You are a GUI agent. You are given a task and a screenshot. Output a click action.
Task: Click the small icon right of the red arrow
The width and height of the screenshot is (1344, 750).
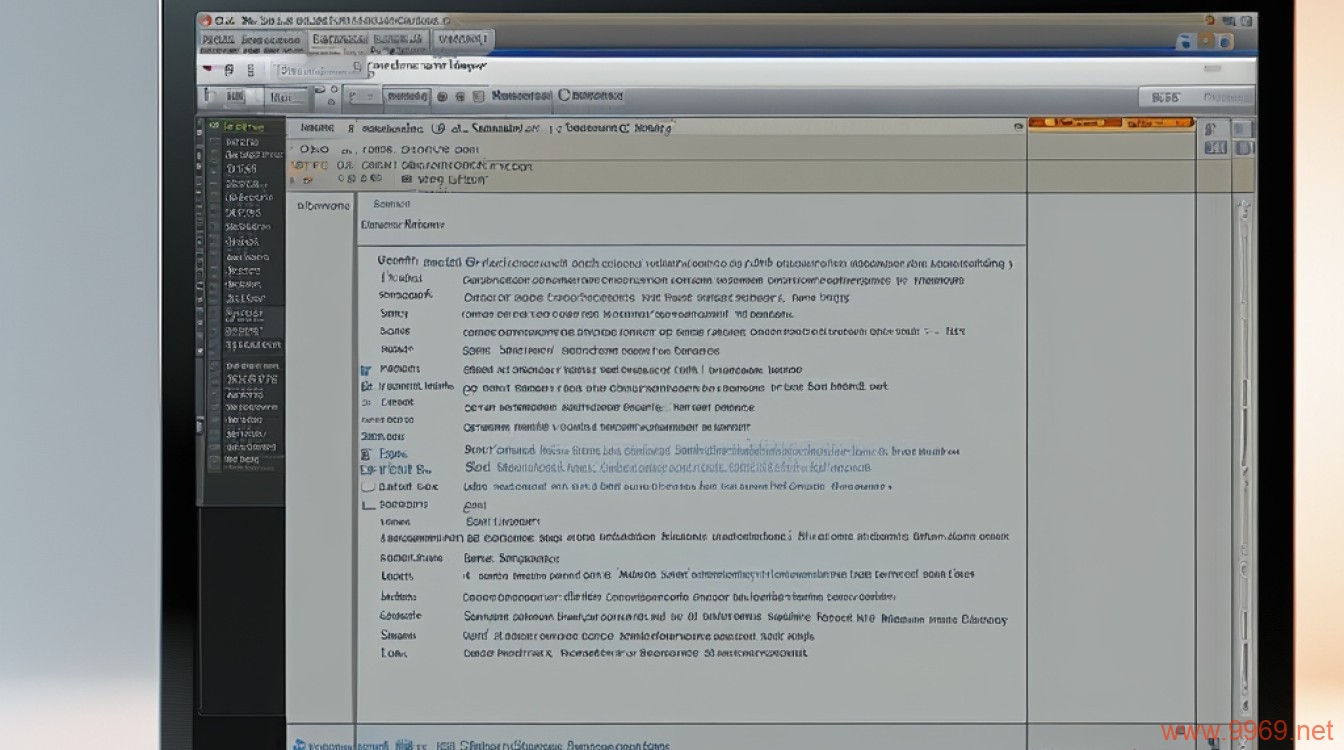point(229,70)
